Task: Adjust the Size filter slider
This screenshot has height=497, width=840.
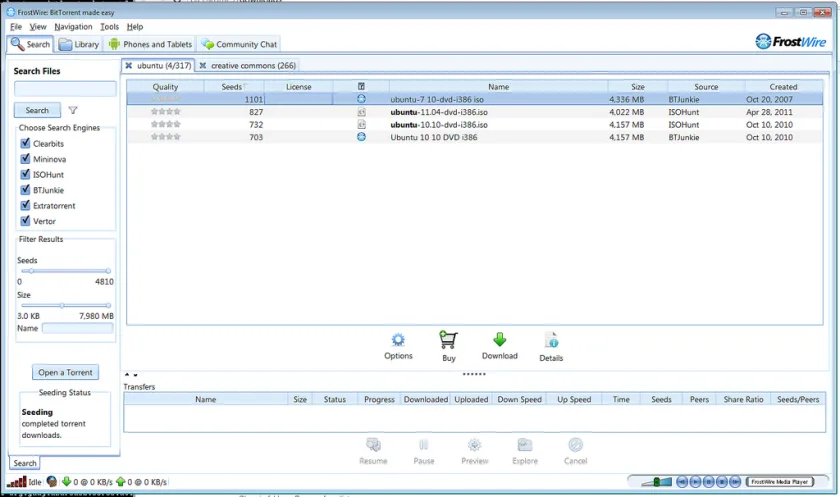Action: 65,305
